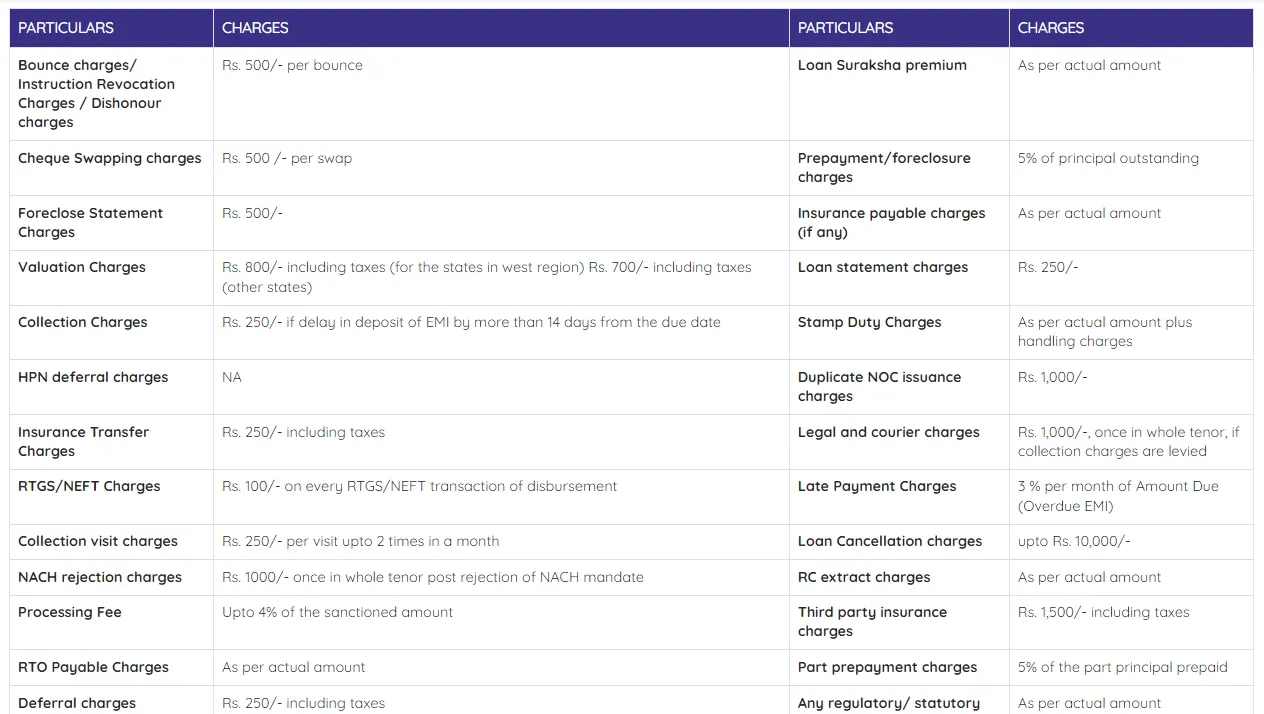
Task: Select the "Loan Suraksha premium" label
Action: coord(882,65)
